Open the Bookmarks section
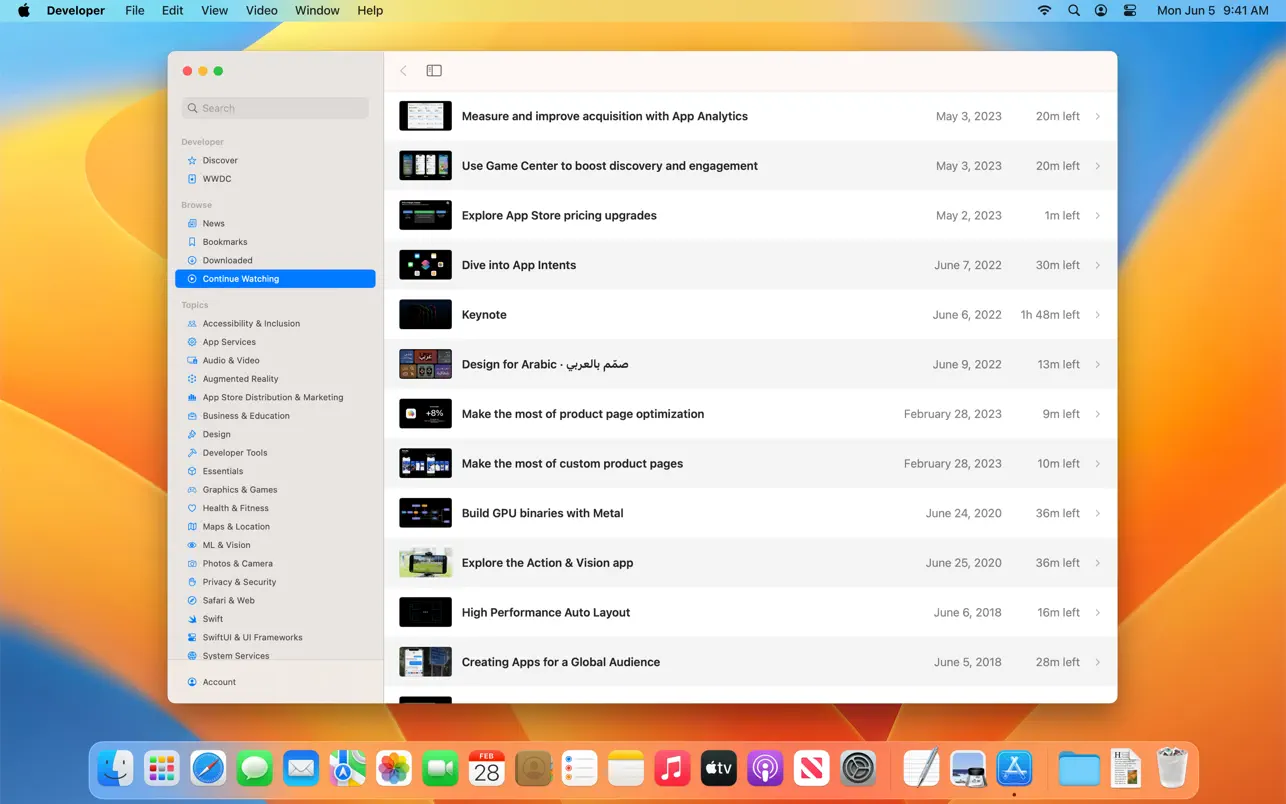This screenshot has height=804, width=1286. click(224, 242)
